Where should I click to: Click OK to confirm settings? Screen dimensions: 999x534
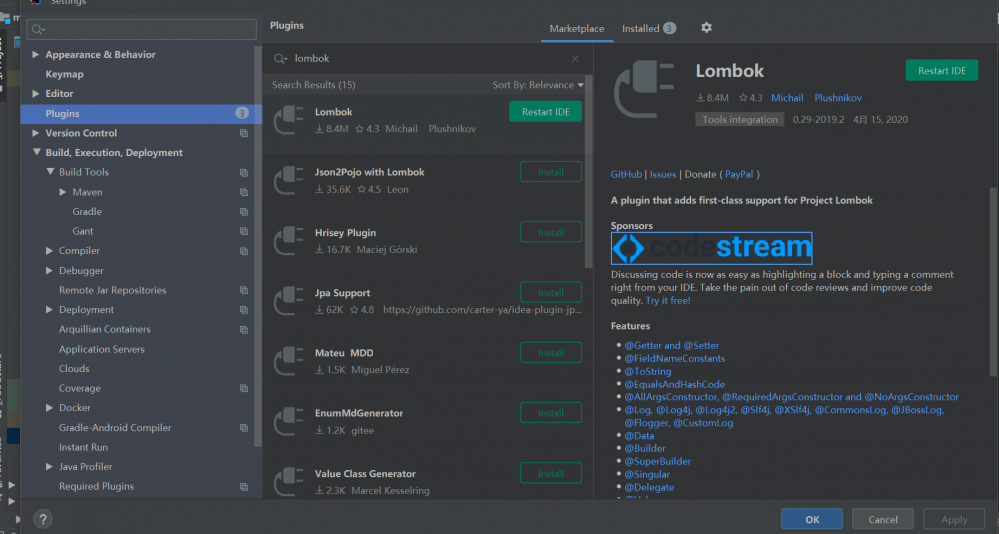click(x=812, y=519)
